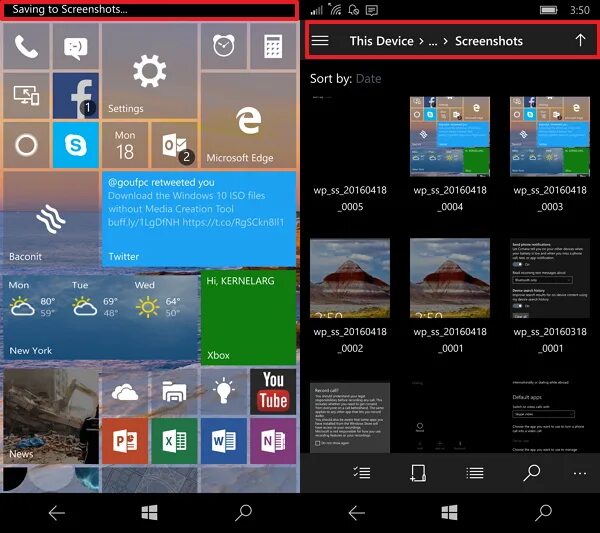Screen dimensions: 600x533
Task: Open the Excel tile
Action: pyautogui.click(x=174, y=441)
